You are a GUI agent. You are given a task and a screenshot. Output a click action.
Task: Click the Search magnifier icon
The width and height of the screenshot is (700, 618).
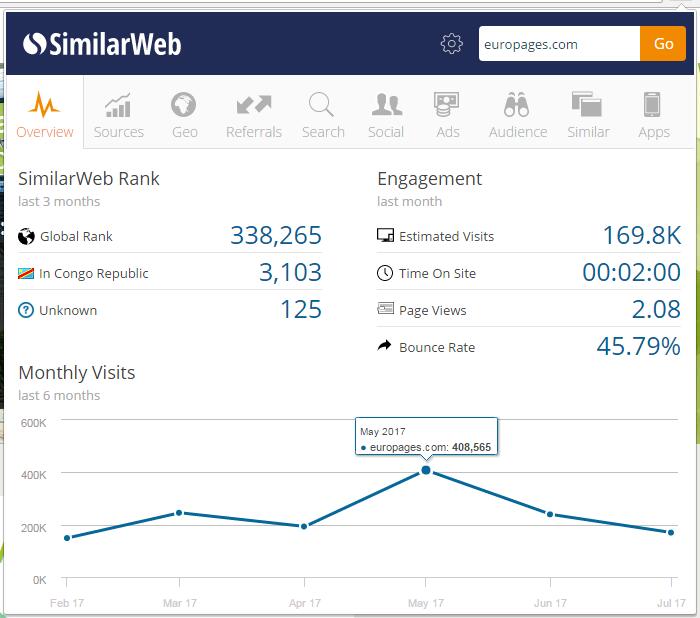(322, 105)
